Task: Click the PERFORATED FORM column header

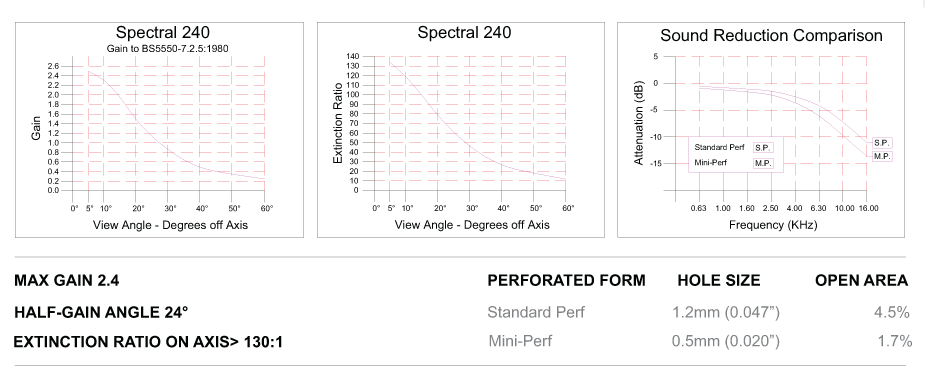Action: (566, 280)
